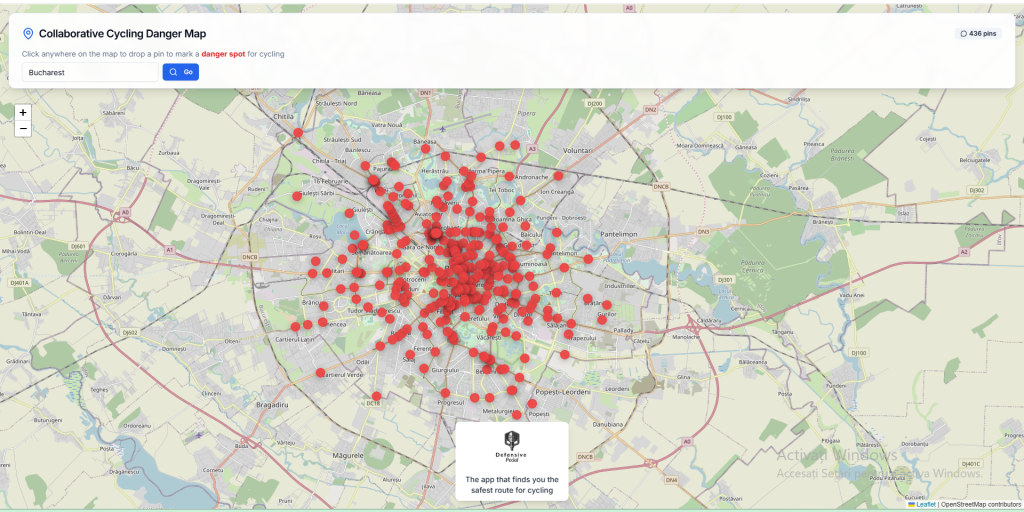1024x512 pixels.
Task: Click the comment icon in pins badge
Action: point(964,33)
